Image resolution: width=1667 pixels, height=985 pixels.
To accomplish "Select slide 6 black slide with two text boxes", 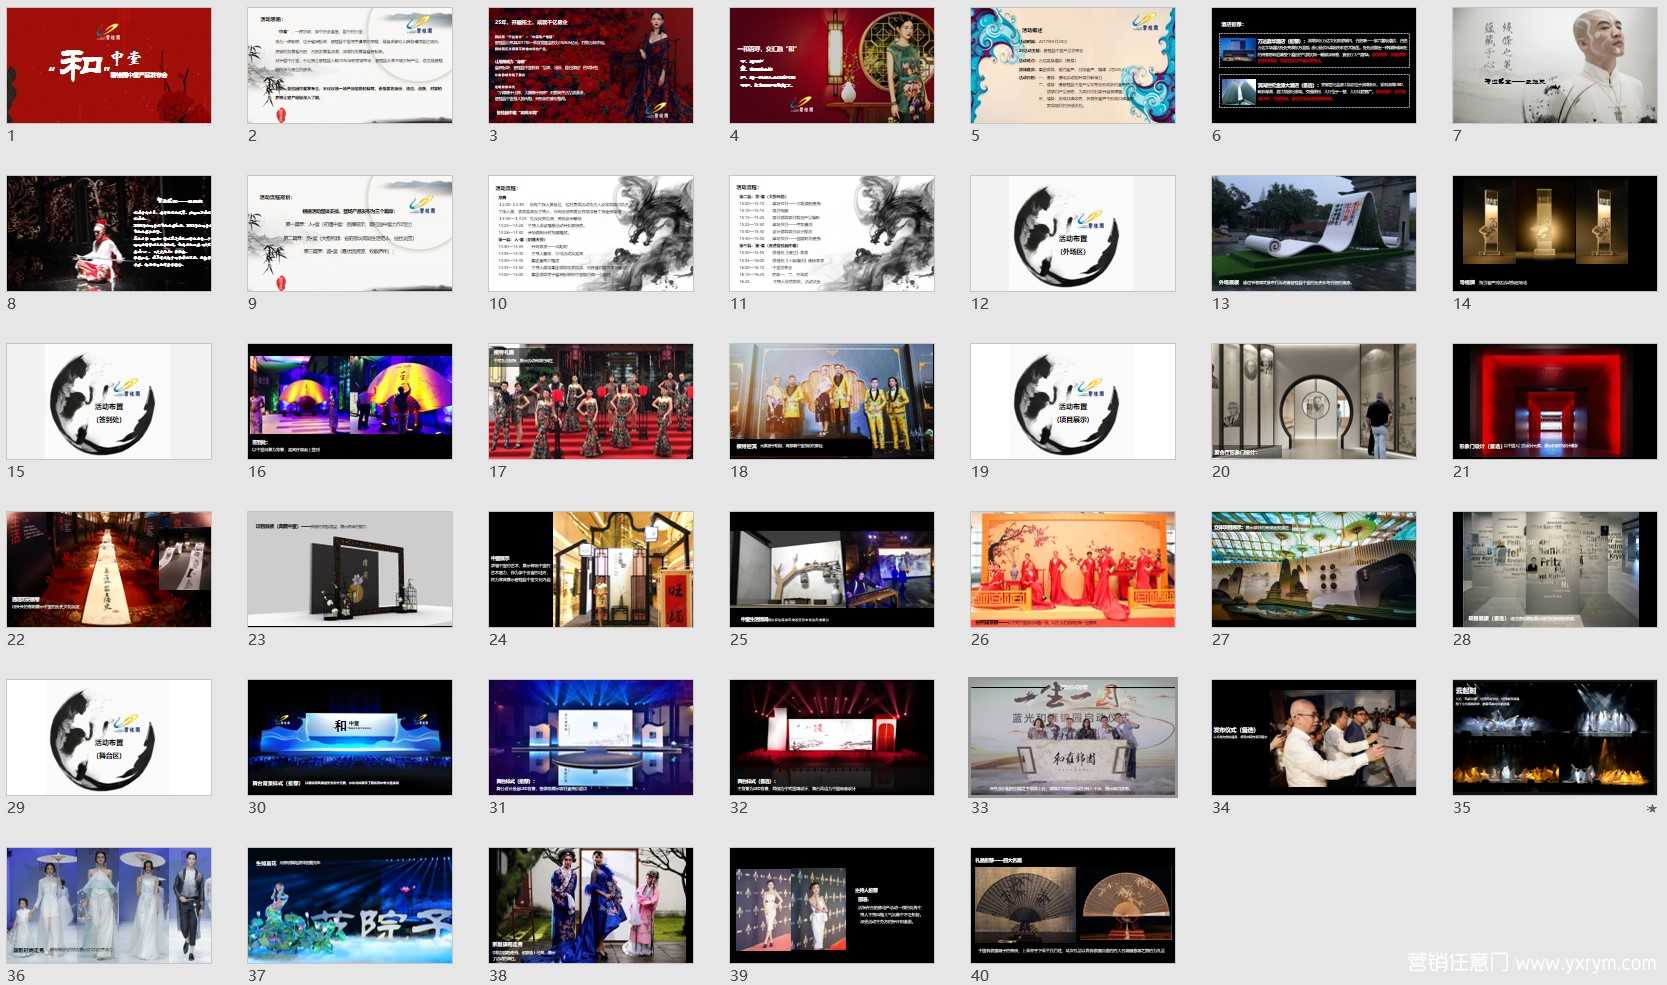I will 1314,66.
